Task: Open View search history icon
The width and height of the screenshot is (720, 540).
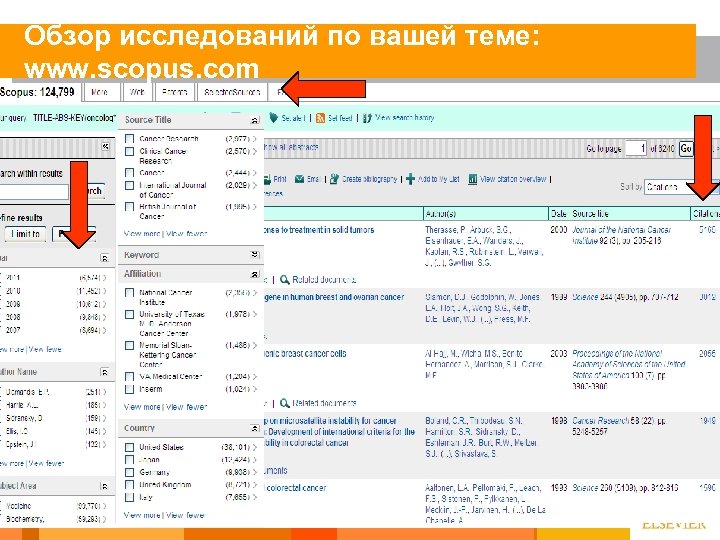Action: pos(367,118)
